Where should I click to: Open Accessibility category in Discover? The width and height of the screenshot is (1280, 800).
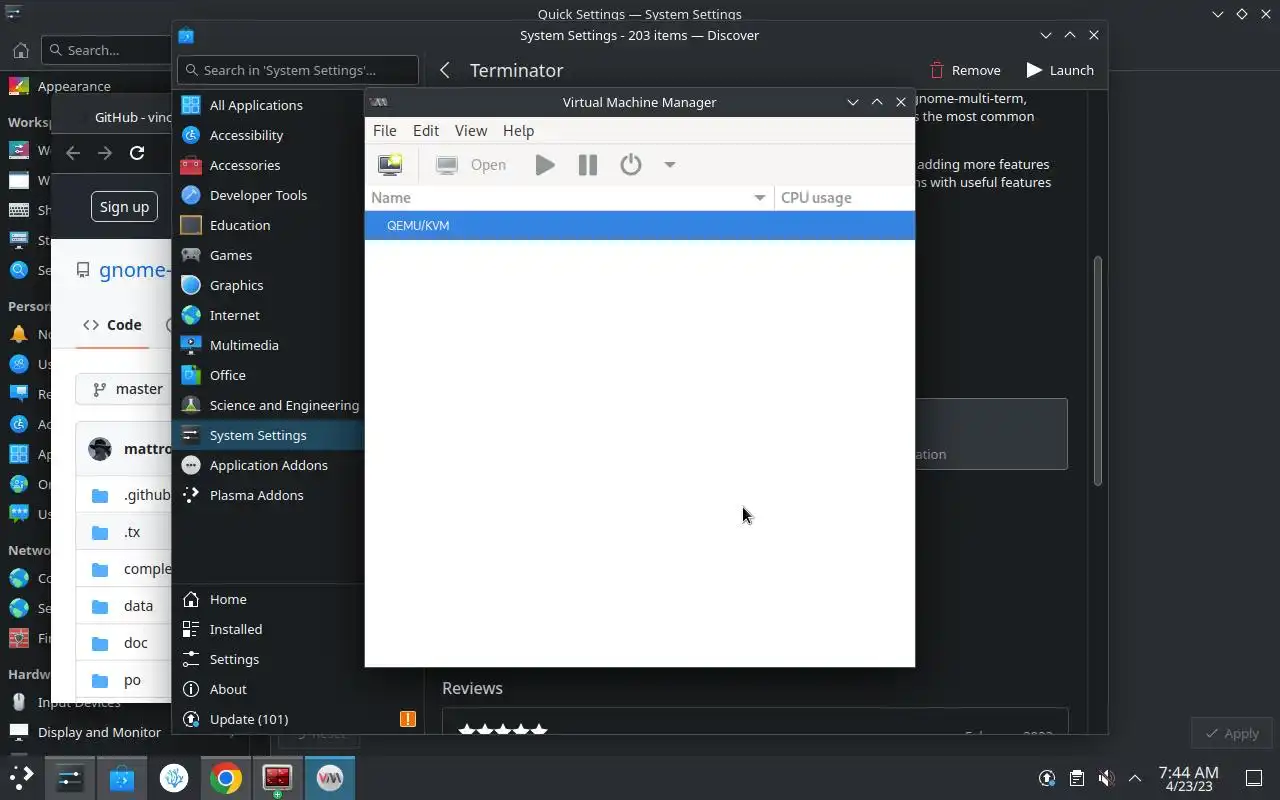[268, 135]
